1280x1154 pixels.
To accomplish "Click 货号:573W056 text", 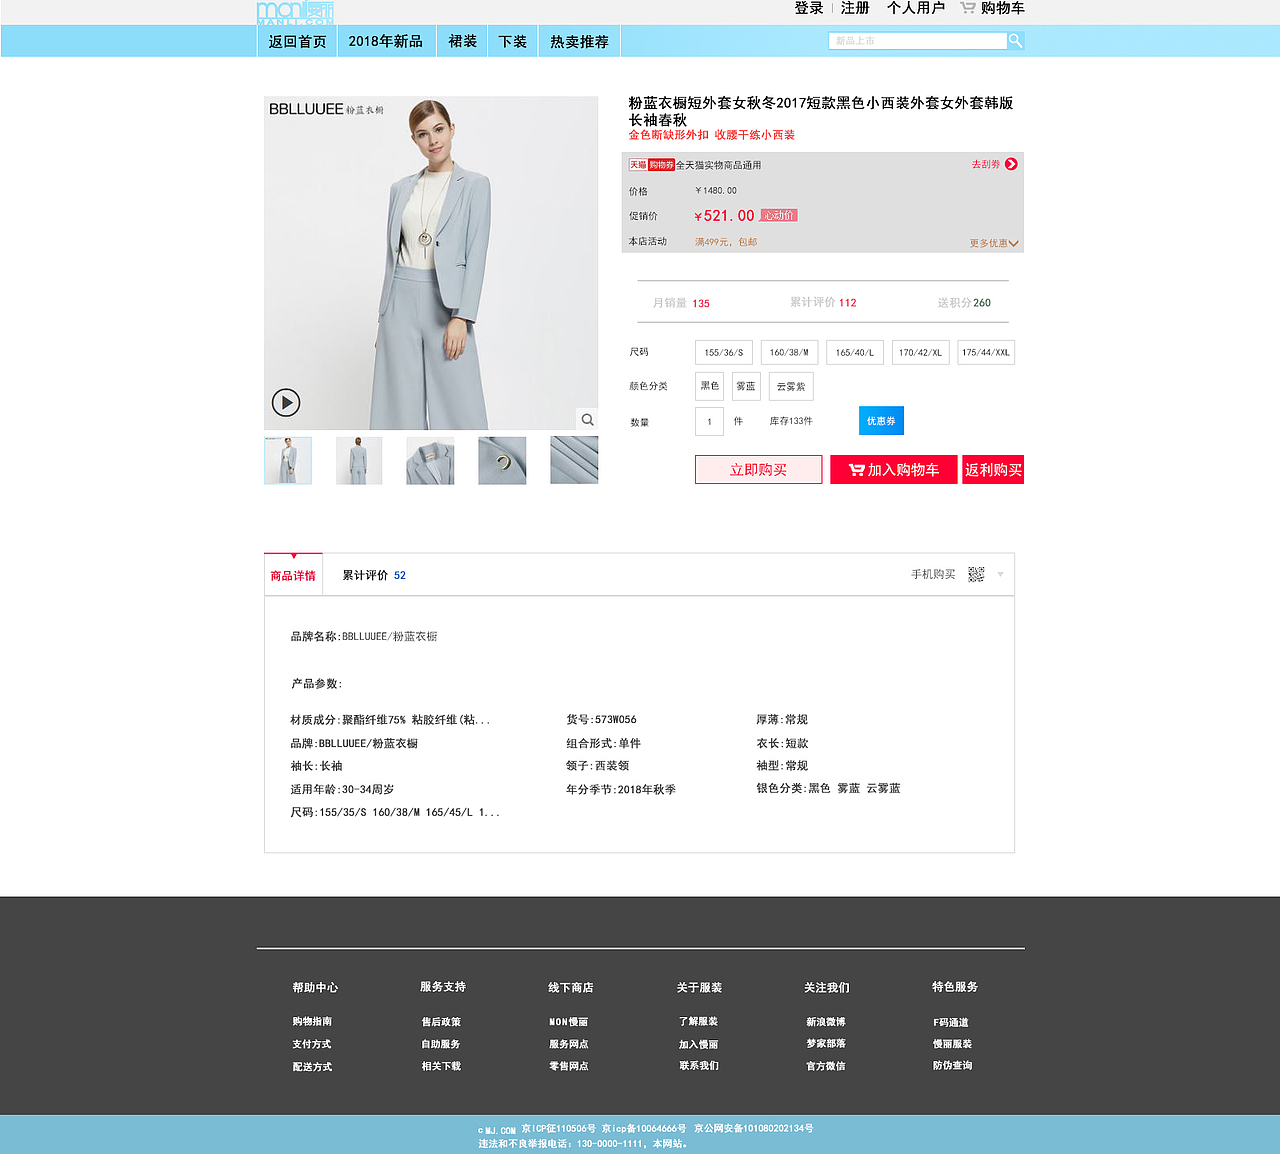I will 601,720.
